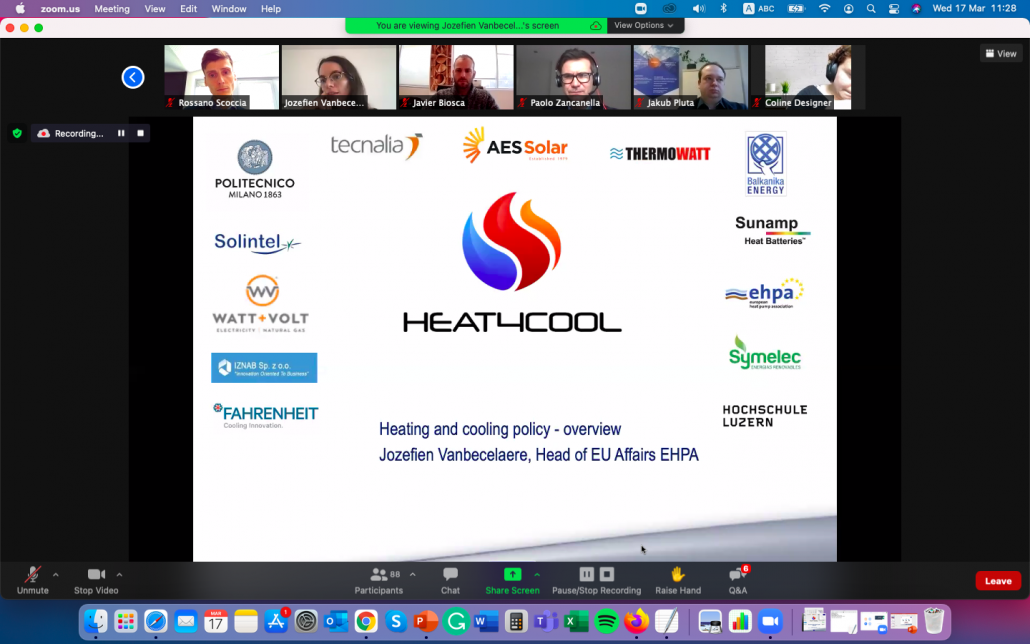Image resolution: width=1030 pixels, height=644 pixels.
Task: Pause recording via the top-left Recording indicator
Action: 121,133
